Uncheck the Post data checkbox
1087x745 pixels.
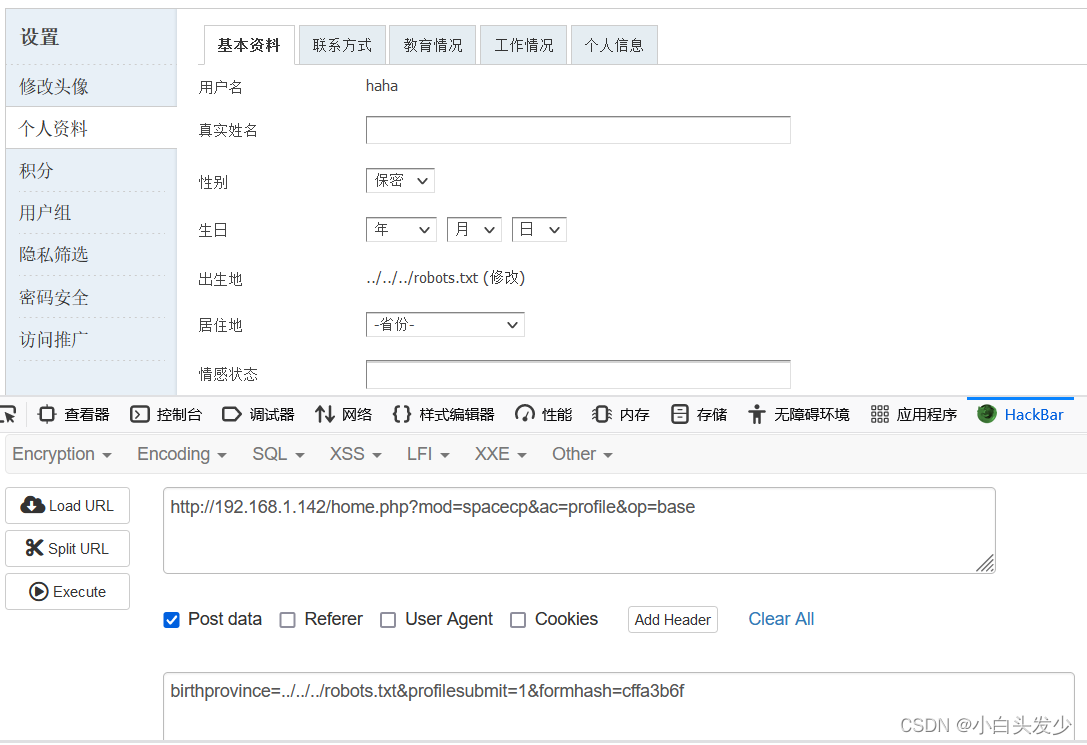pos(171,620)
